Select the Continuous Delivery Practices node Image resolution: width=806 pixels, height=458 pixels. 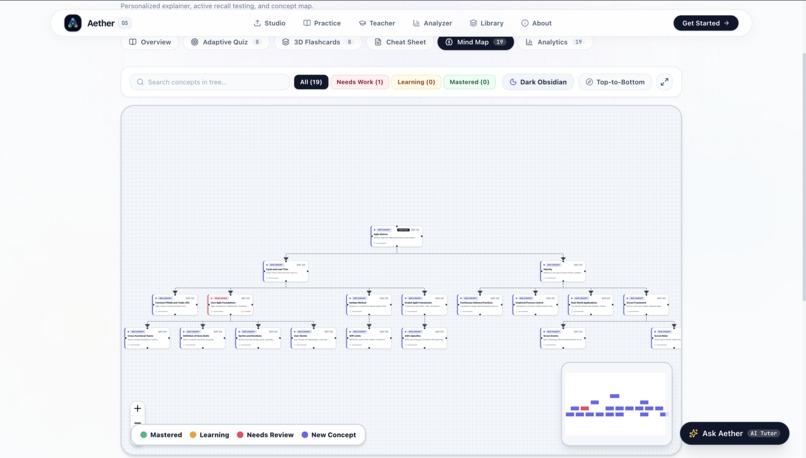[480, 305]
